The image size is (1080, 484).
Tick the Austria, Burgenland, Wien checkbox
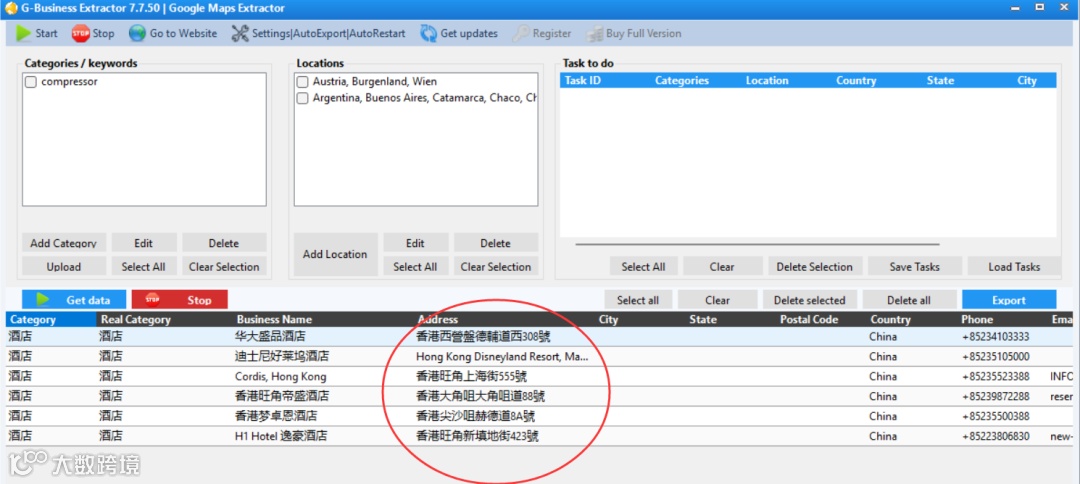302,82
